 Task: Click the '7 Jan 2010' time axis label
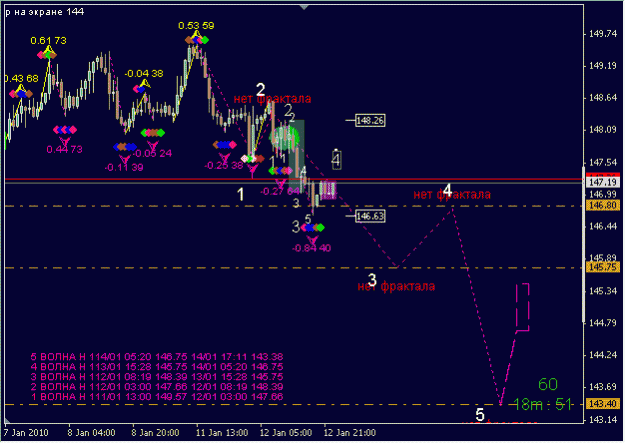click(x=26, y=433)
